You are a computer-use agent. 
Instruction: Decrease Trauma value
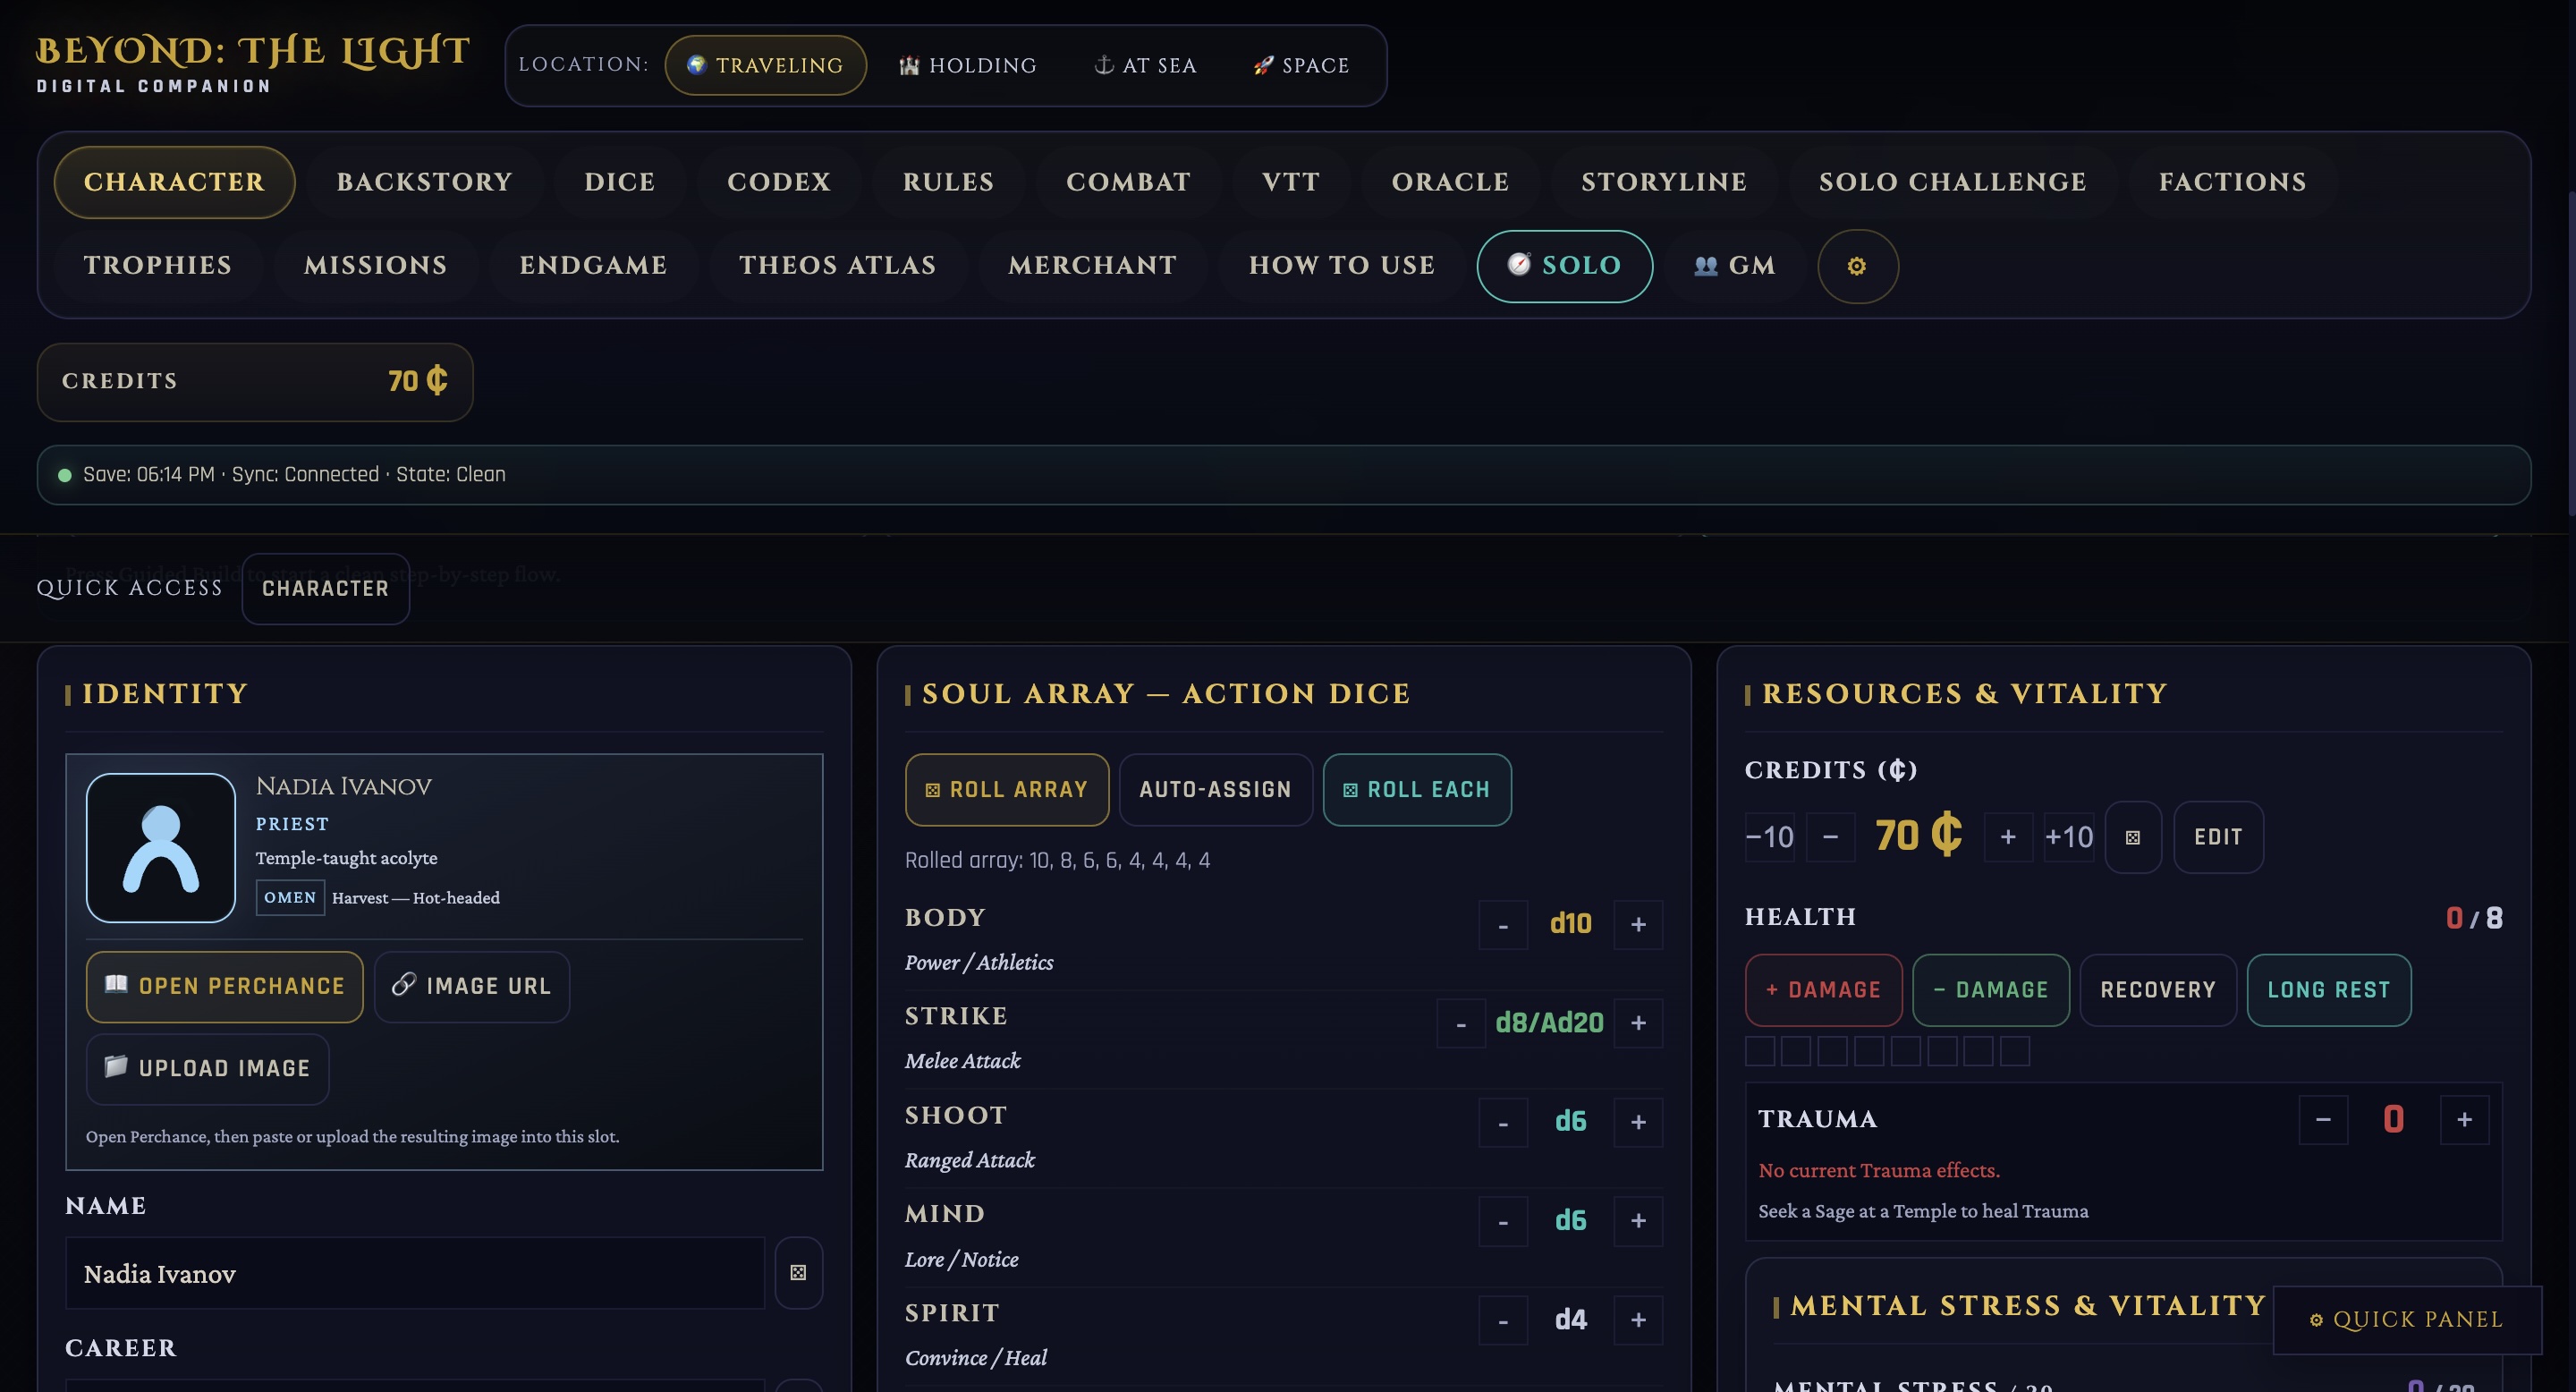tap(2323, 1119)
